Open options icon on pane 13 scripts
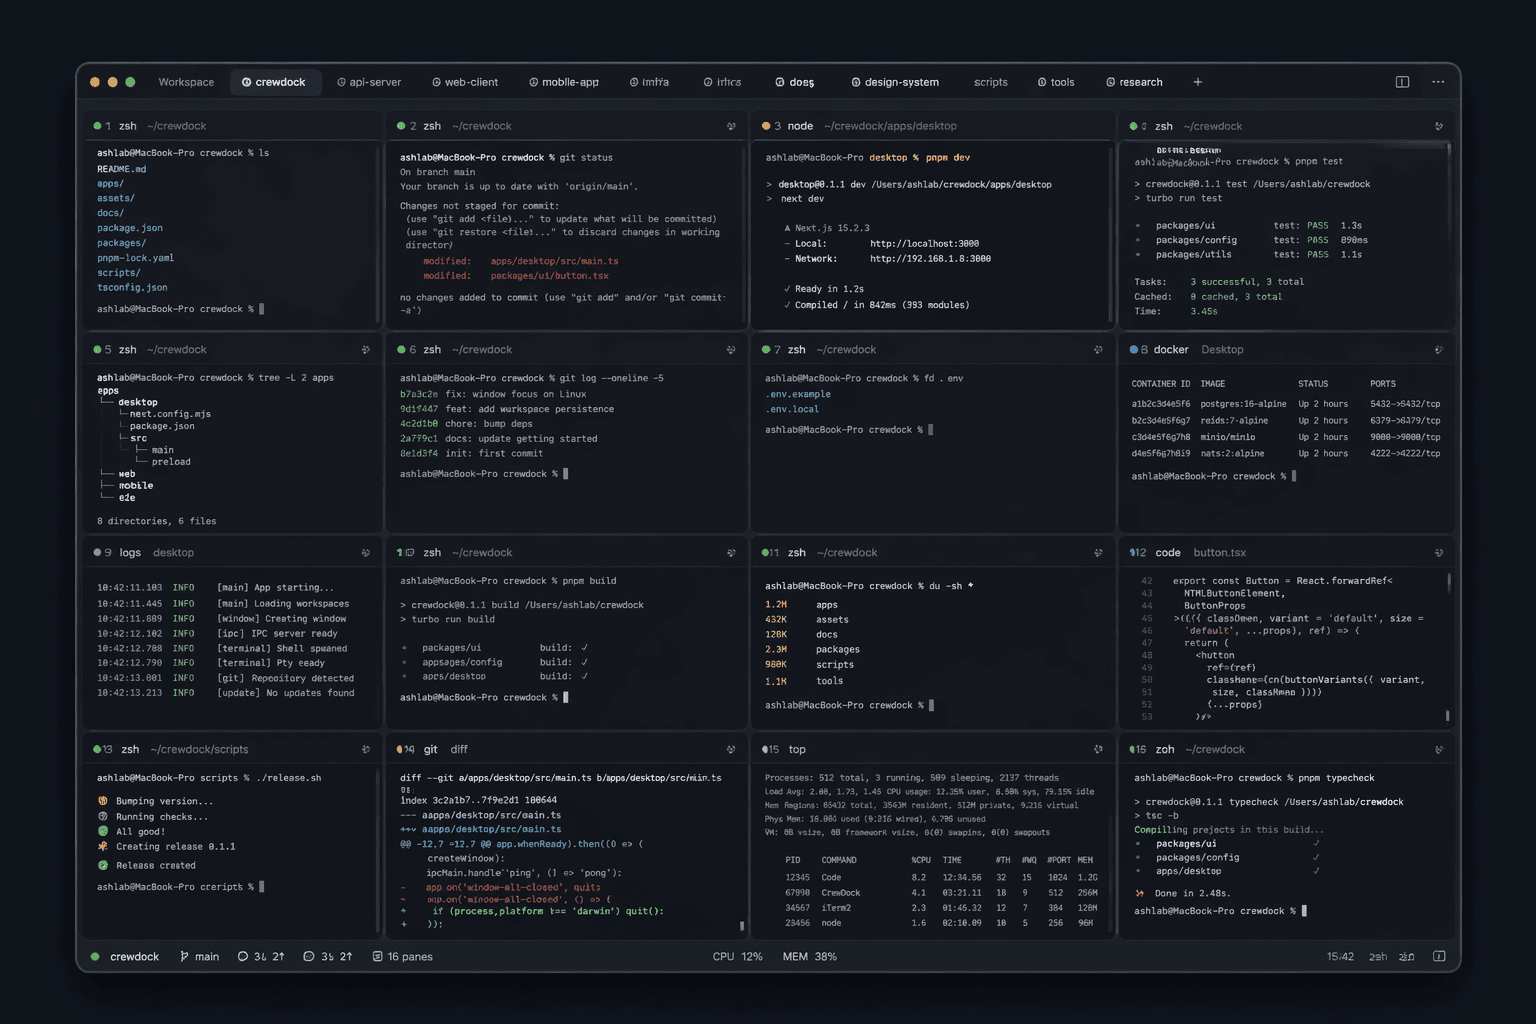1536x1024 pixels. coord(366,750)
